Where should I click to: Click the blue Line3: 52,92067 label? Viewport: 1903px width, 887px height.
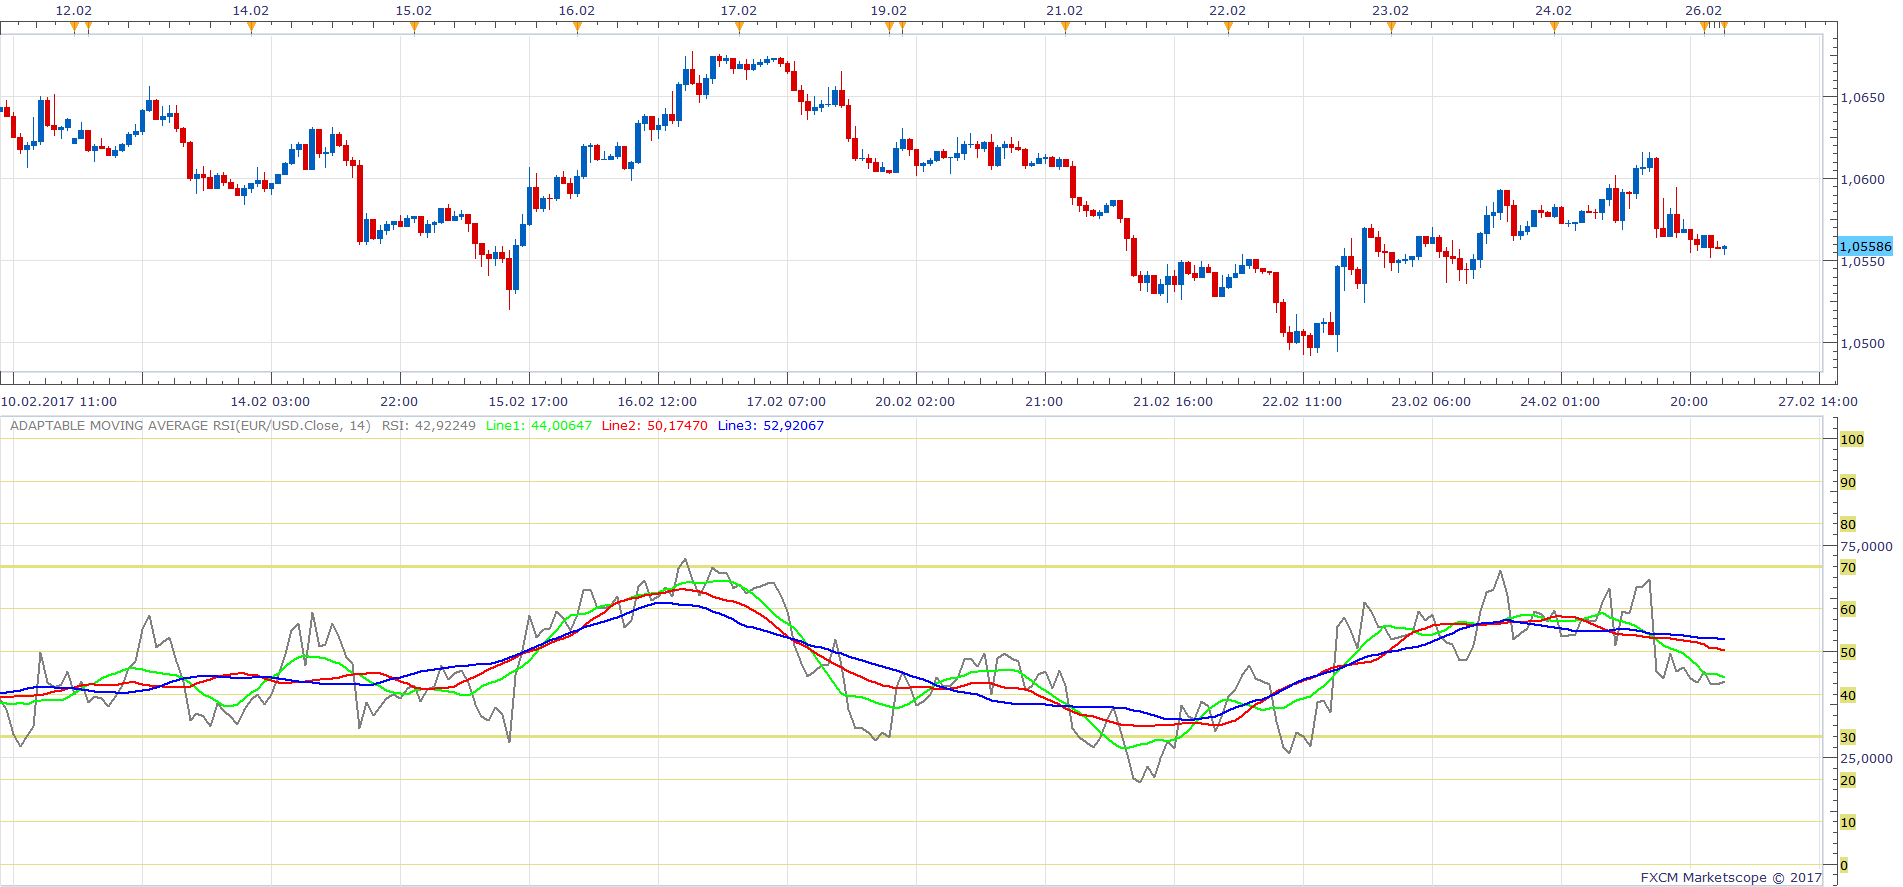click(771, 426)
